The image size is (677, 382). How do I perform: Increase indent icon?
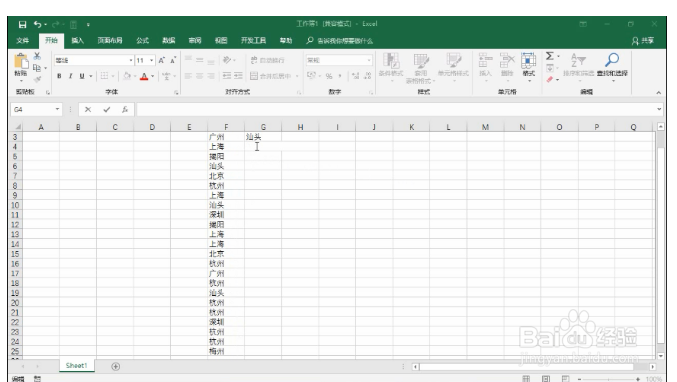click(238, 76)
